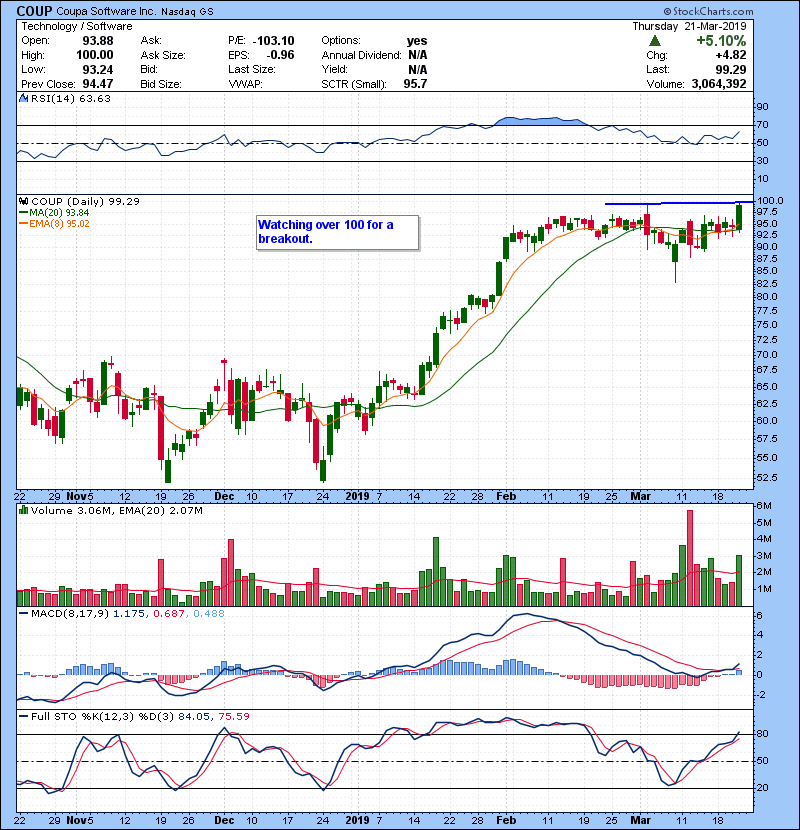Image resolution: width=800 pixels, height=830 pixels.
Task: Click the Last Size: label
Action: tap(251, 69)
